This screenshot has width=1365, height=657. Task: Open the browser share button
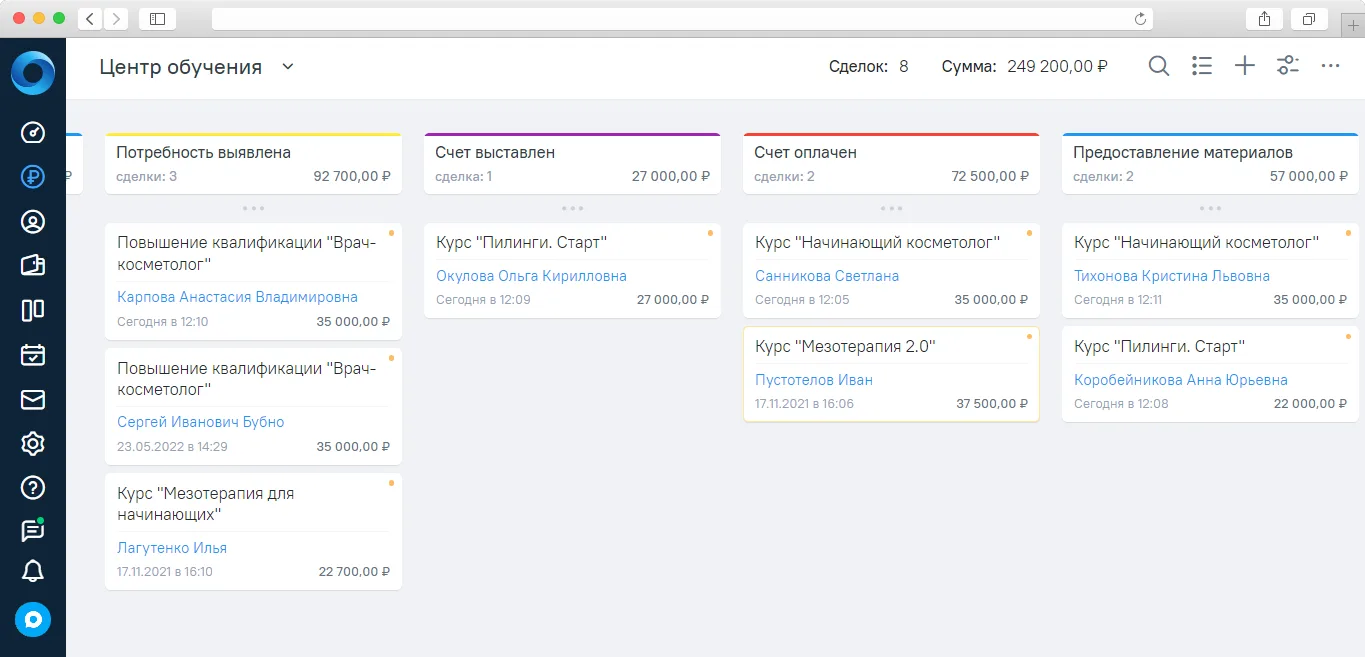click(1264, 18)
